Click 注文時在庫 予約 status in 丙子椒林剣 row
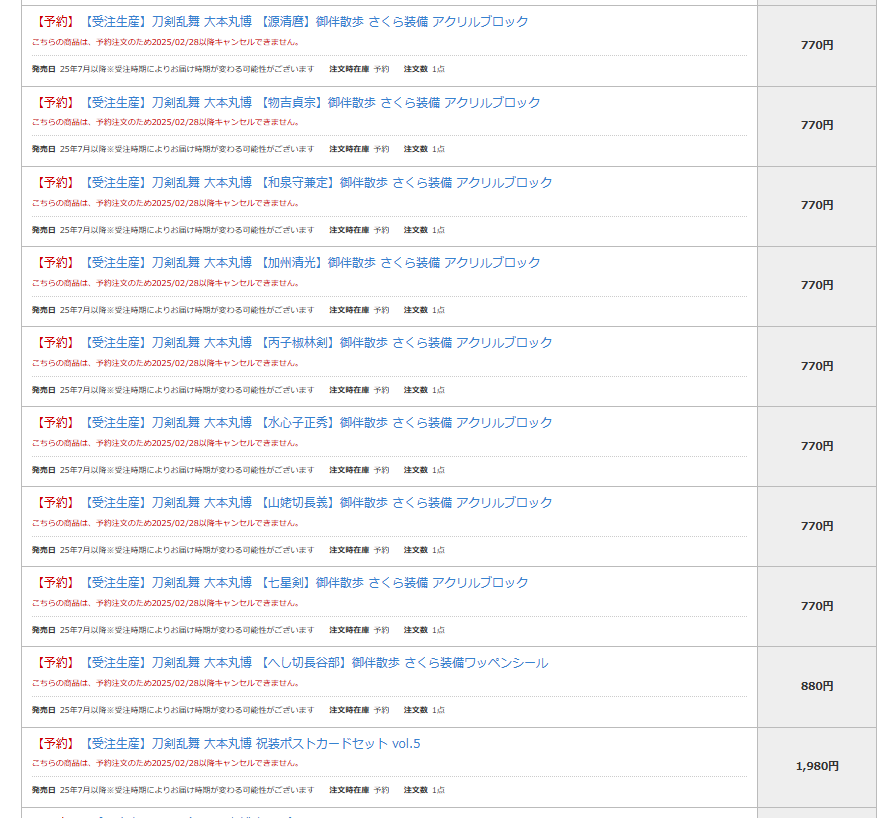This screenshot has width=887, height=818. tap(359, 390)
